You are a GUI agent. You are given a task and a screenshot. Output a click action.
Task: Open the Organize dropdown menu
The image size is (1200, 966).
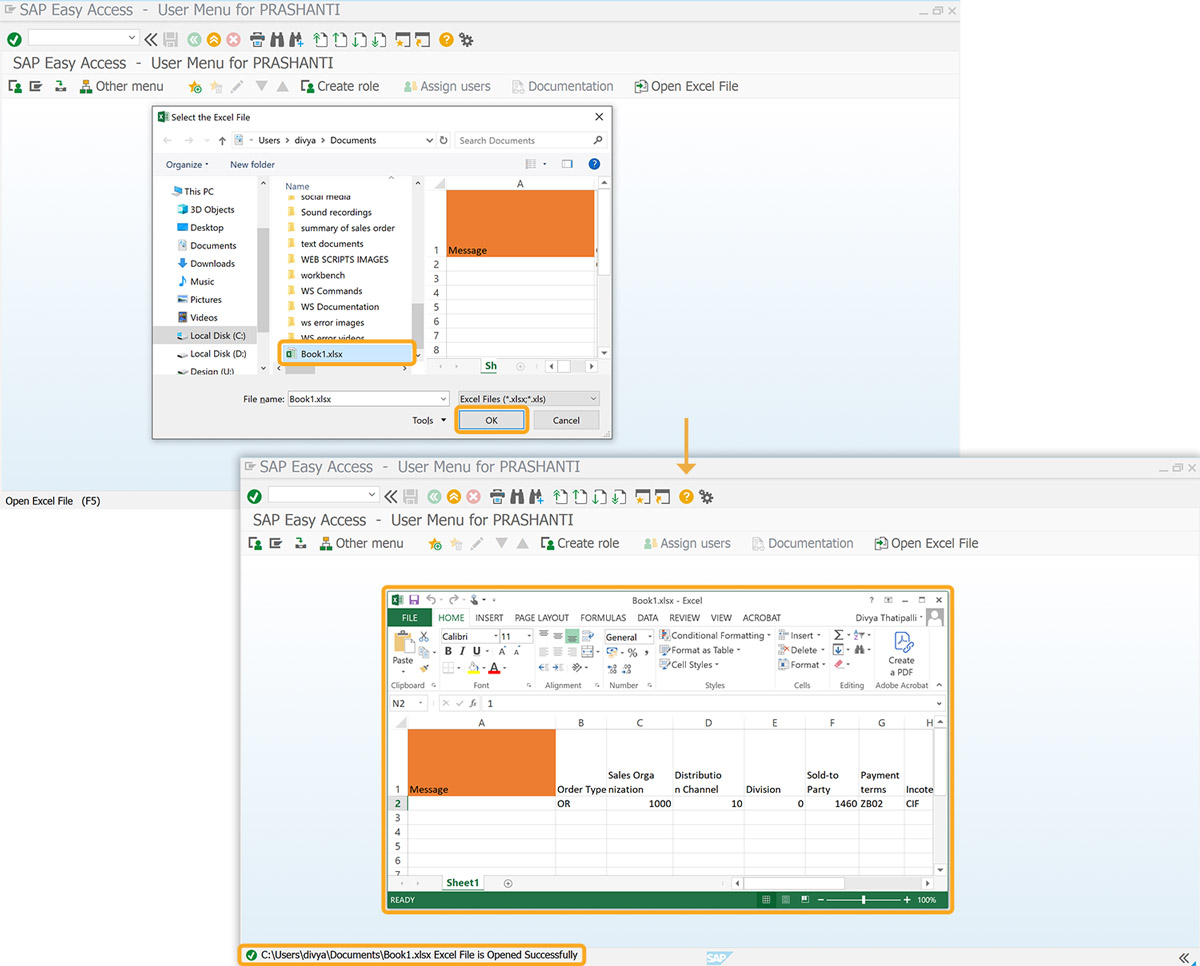187,164
